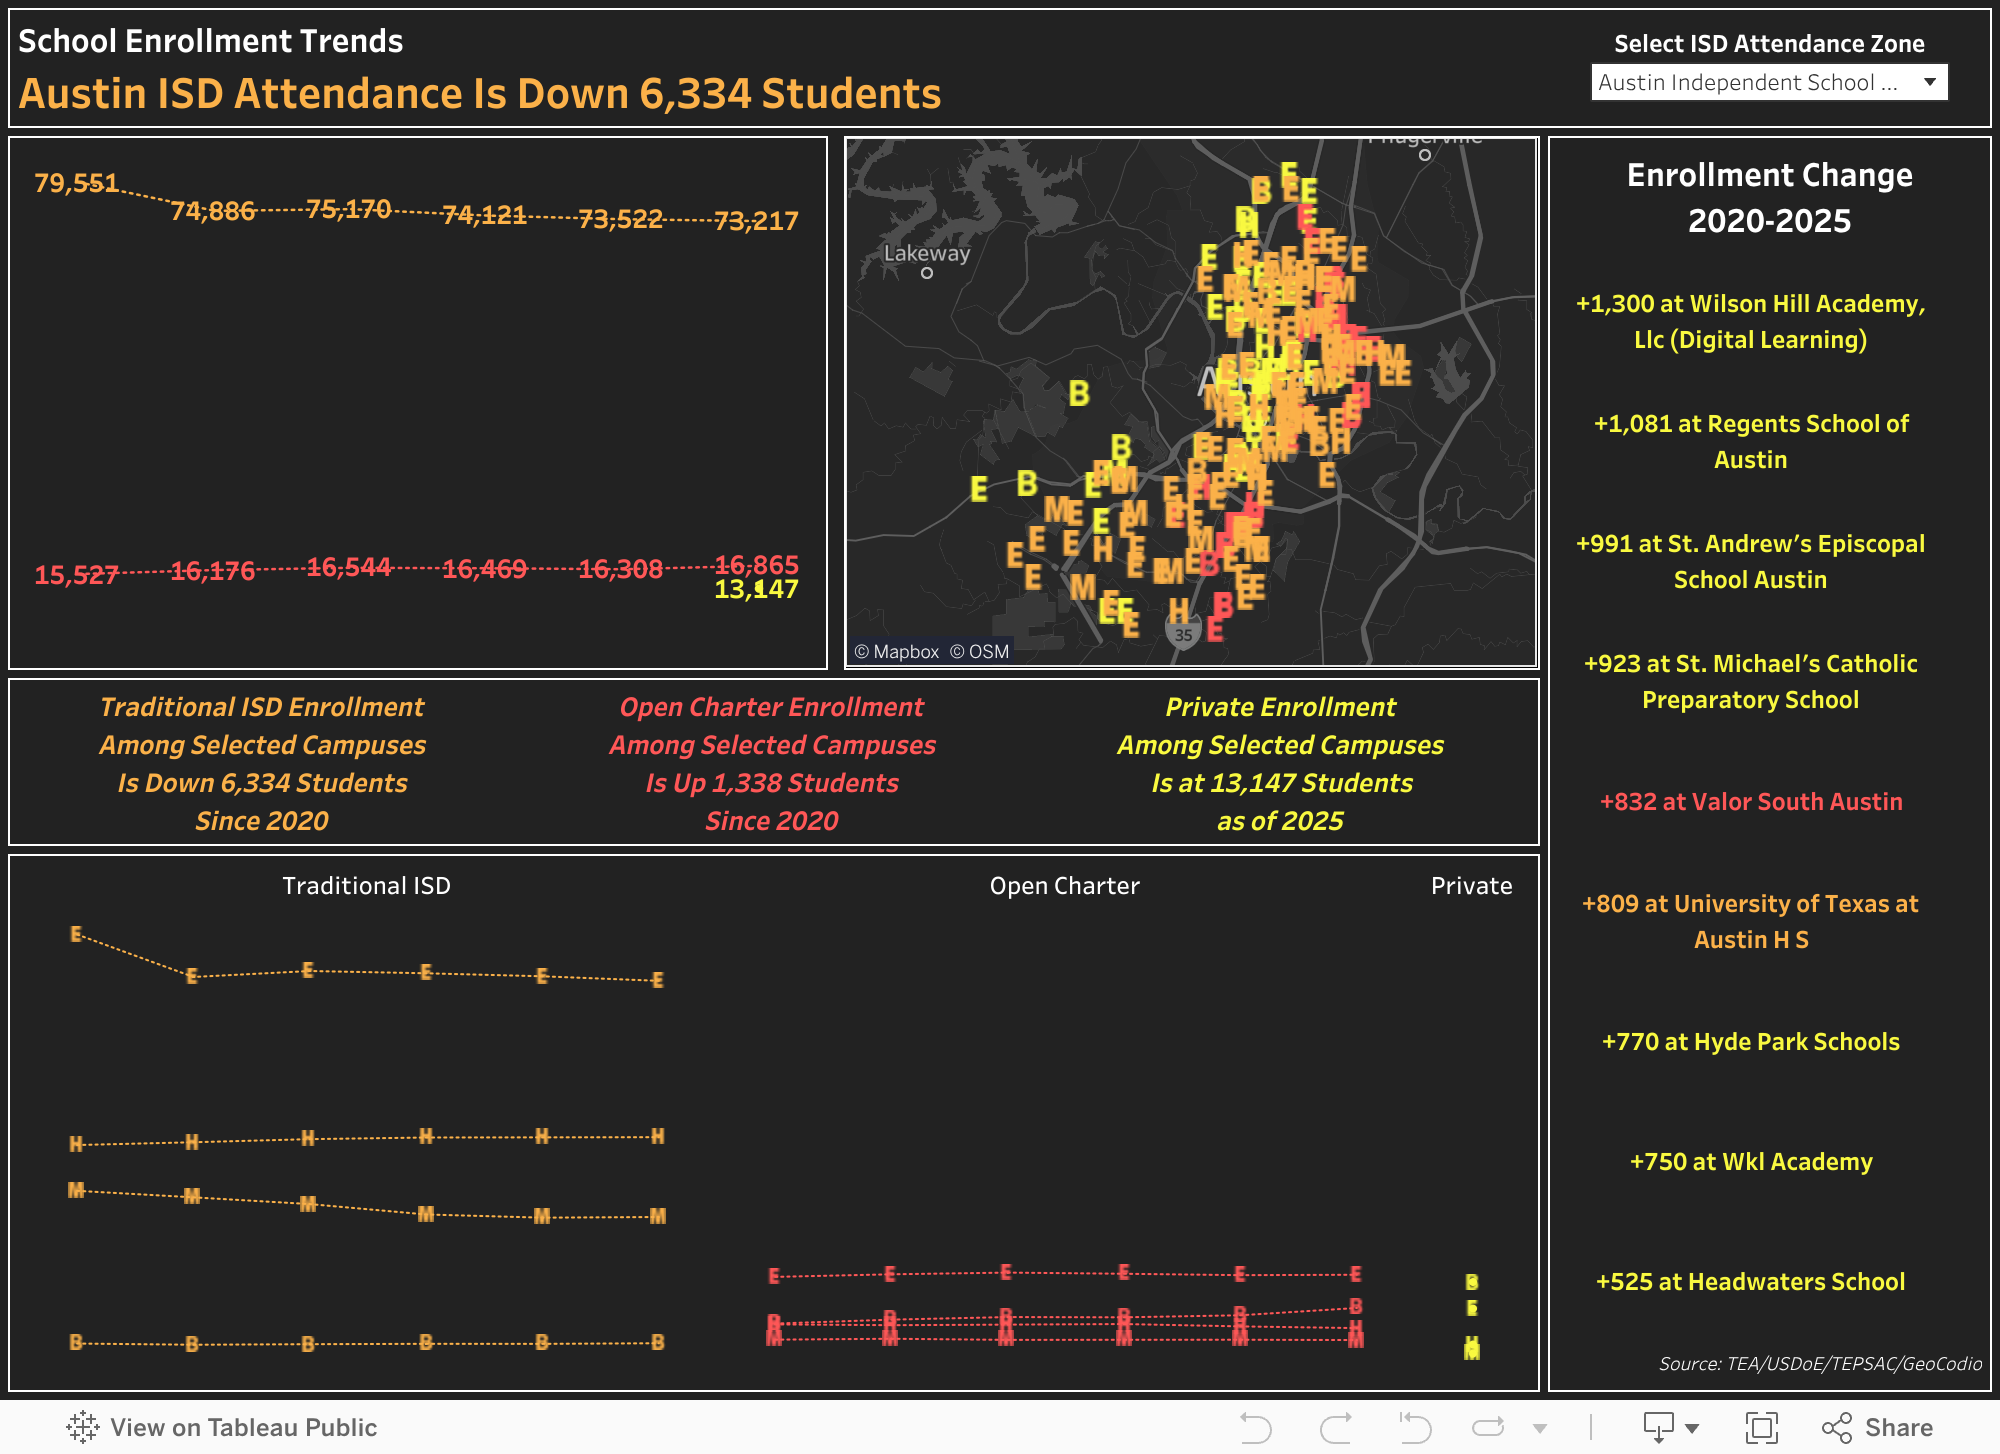
Task: Click the Tableau logo icon
Action: point(83,1427)
